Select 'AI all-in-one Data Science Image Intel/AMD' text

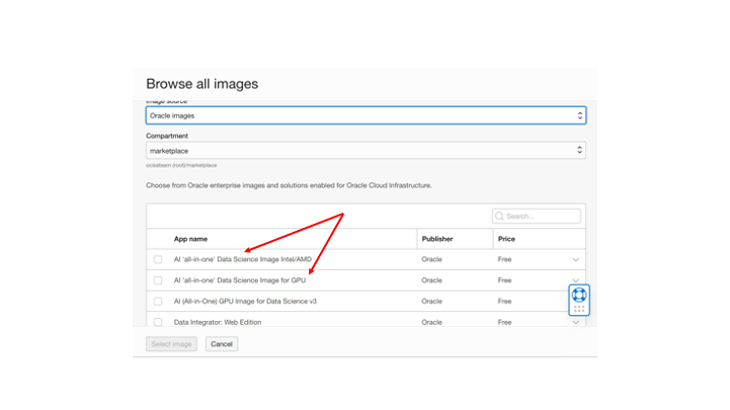coord(243,259)
